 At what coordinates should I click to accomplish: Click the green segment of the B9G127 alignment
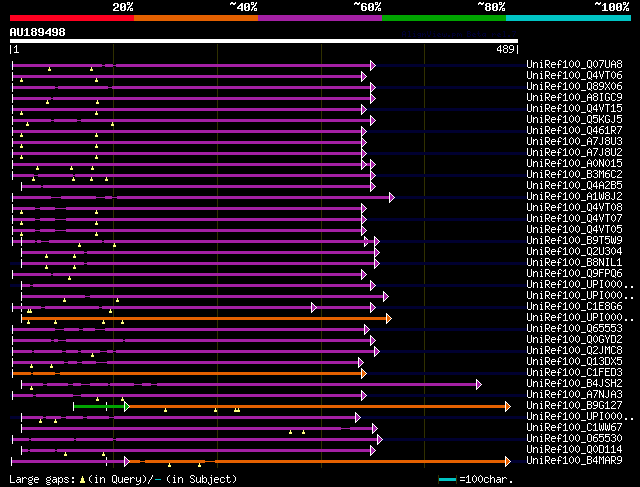click(x=99, y=406)
